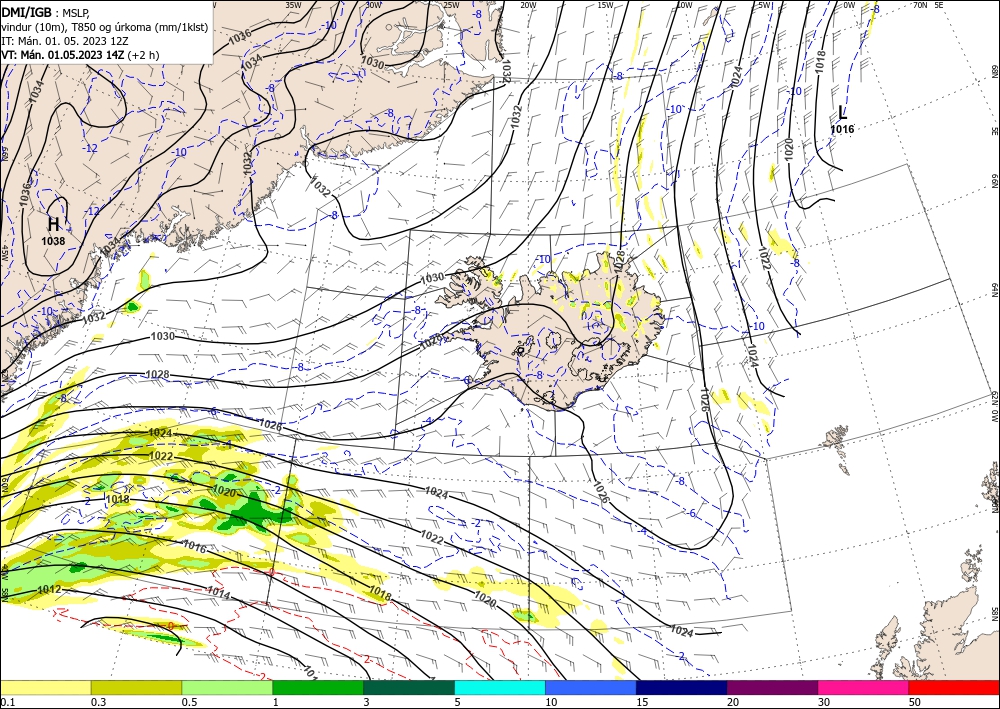This screenshot has height=709, width=1000.
Task: Click the '1038' value below the H marker
Action: click(53, 241)
